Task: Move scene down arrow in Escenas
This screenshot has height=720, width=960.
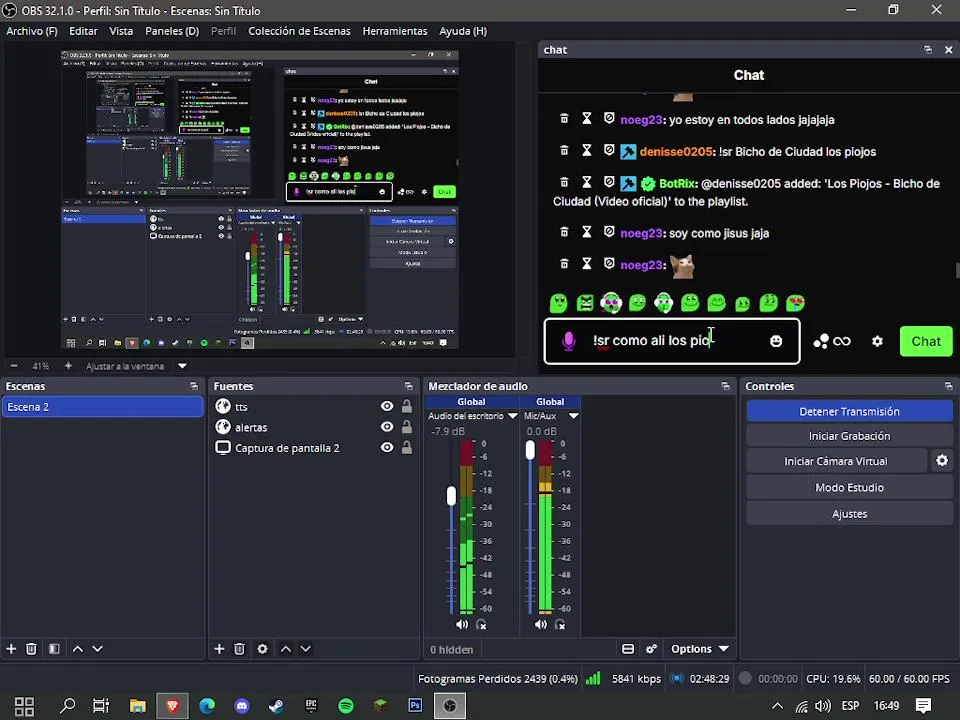Action: click(x=97, y=648)
